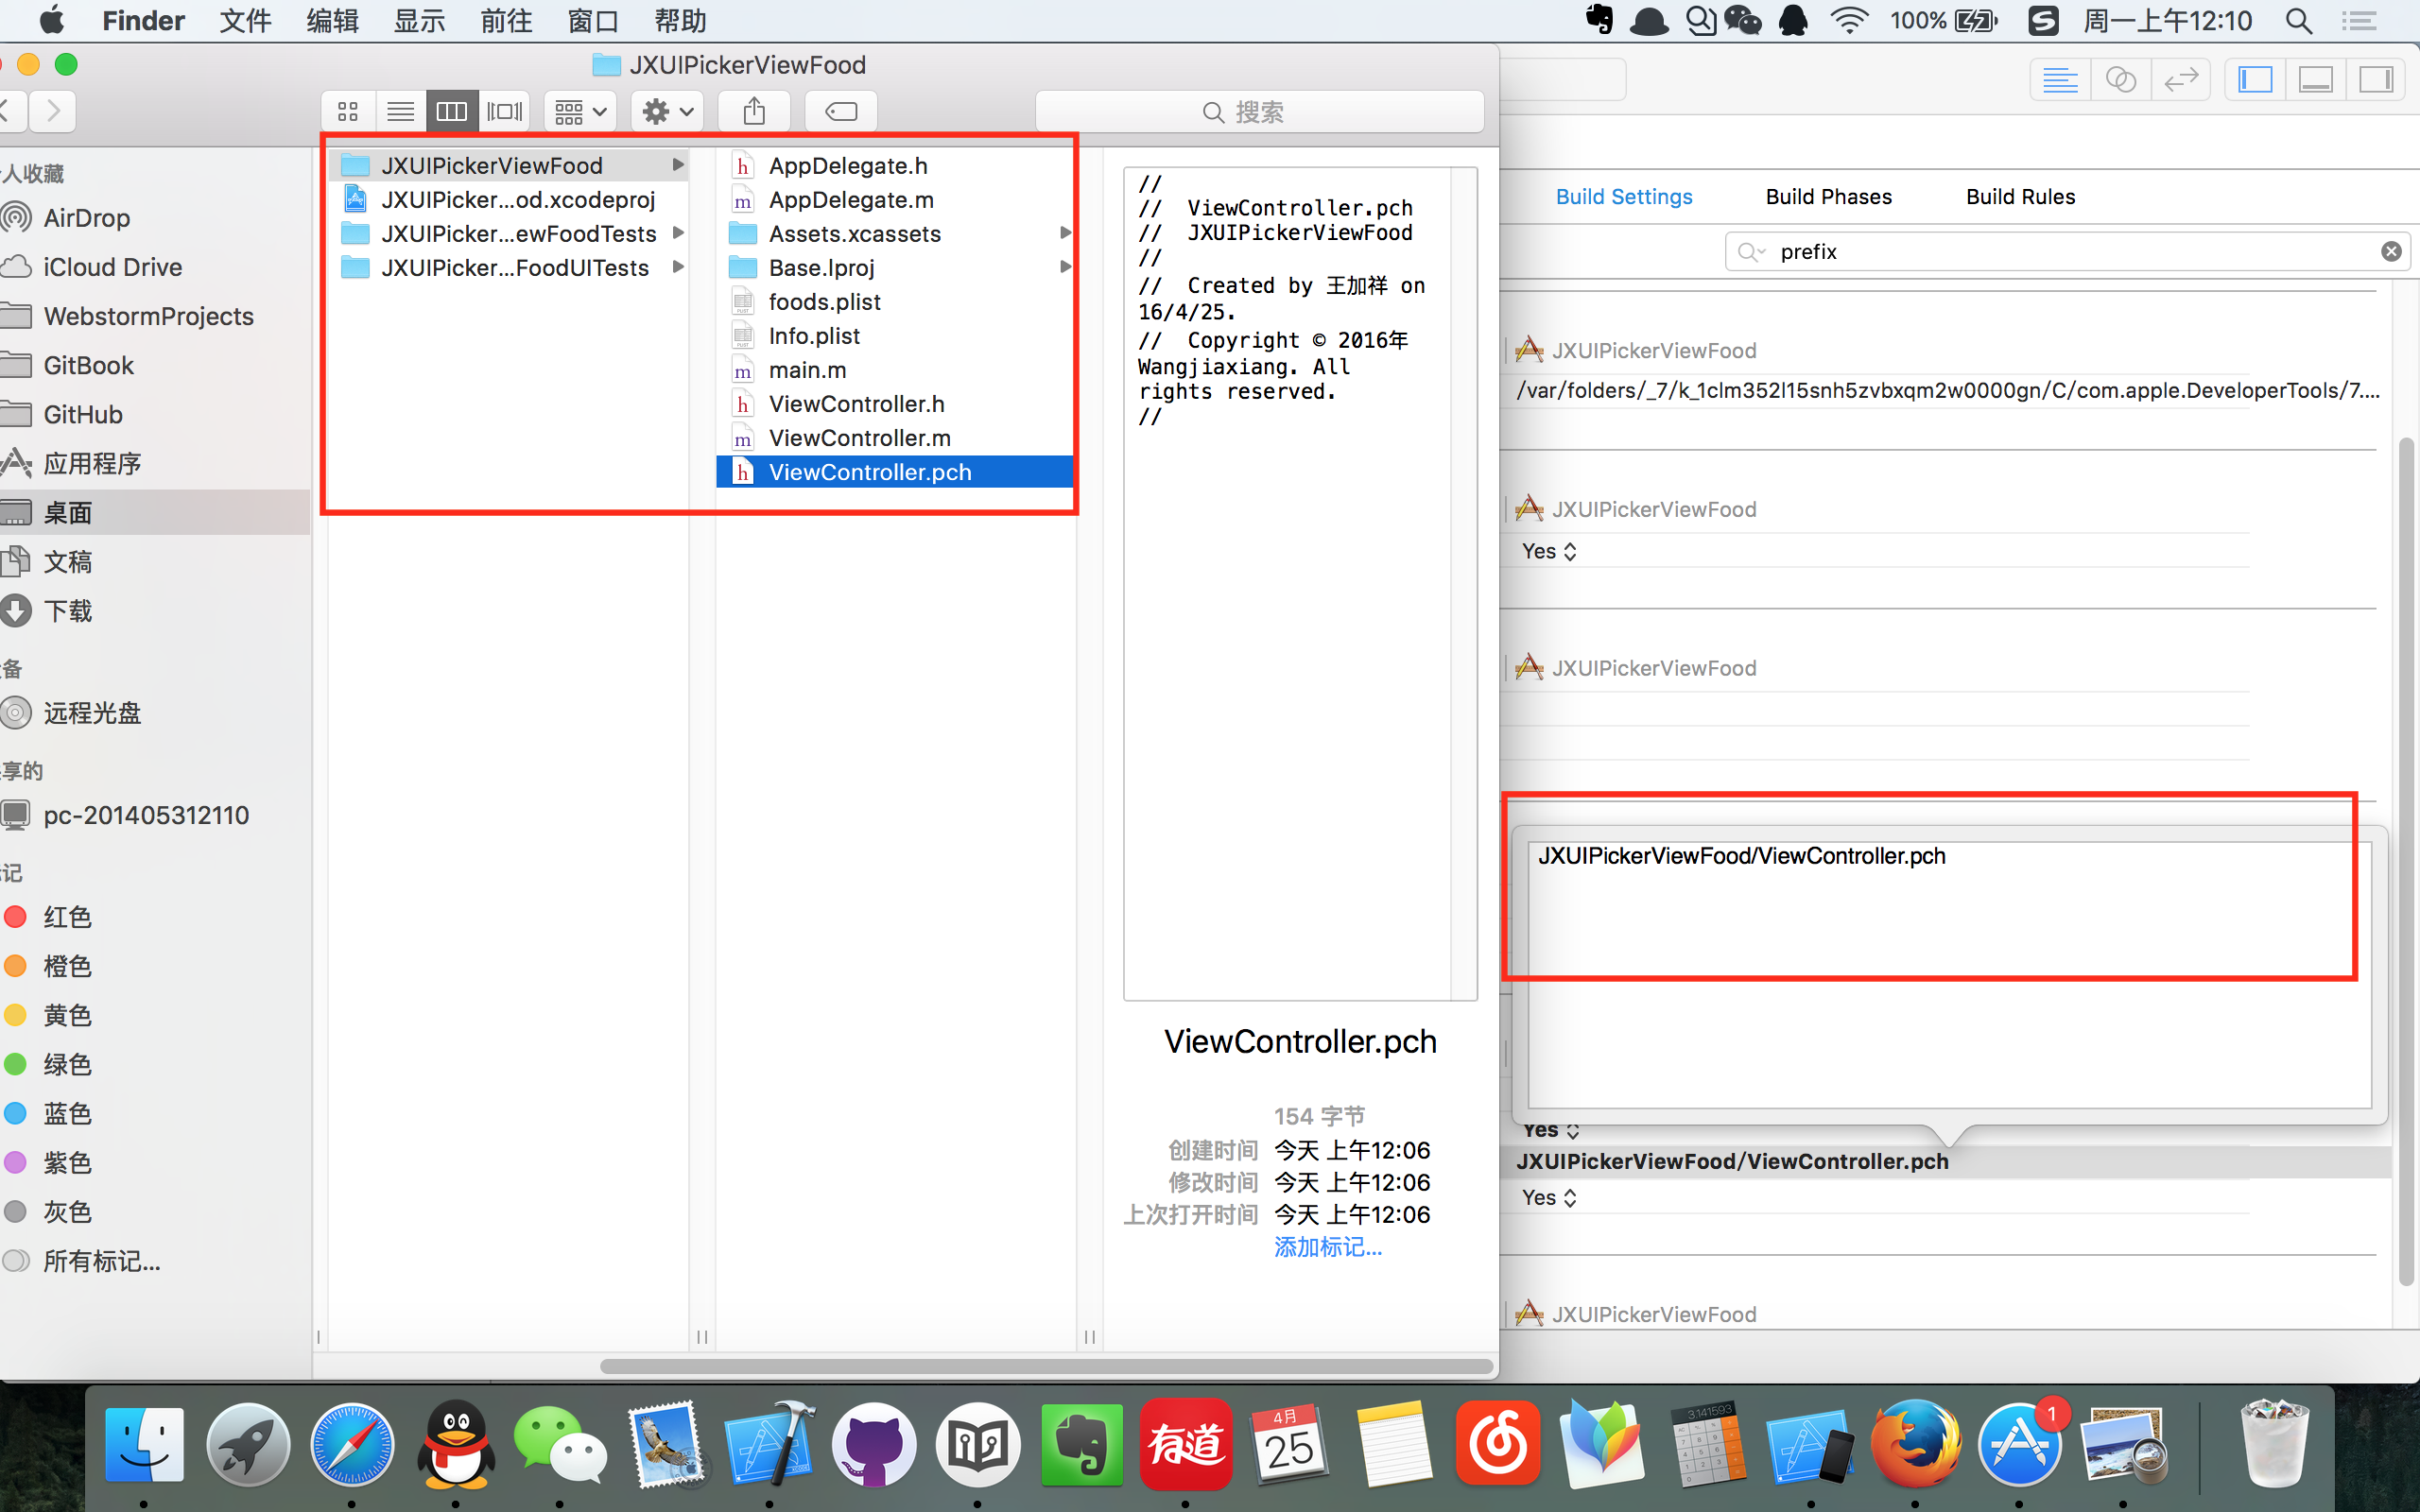Switch to Build Rules tab

[2020, 197]
